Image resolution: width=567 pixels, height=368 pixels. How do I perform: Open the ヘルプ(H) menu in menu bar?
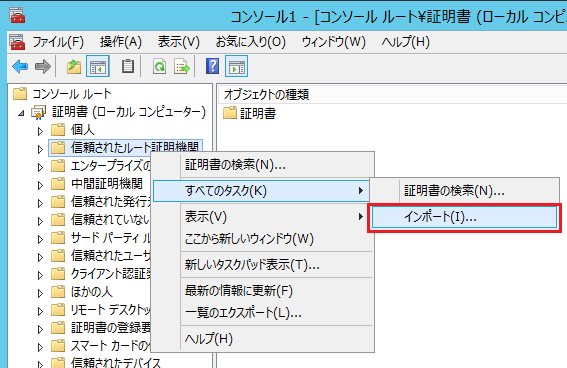[406, 42]
